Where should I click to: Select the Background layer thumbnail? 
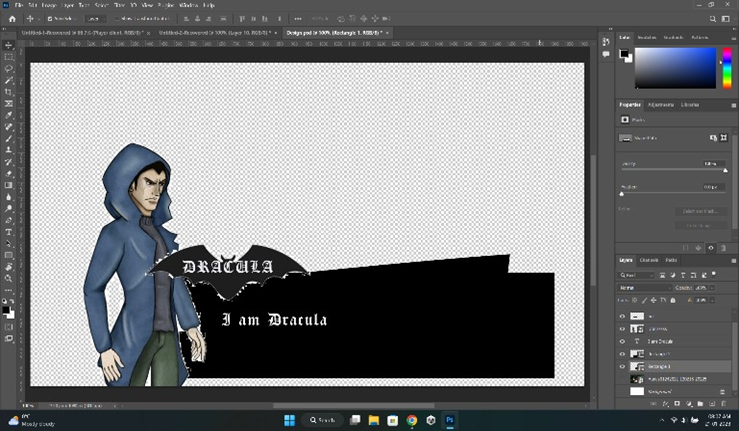637,392
